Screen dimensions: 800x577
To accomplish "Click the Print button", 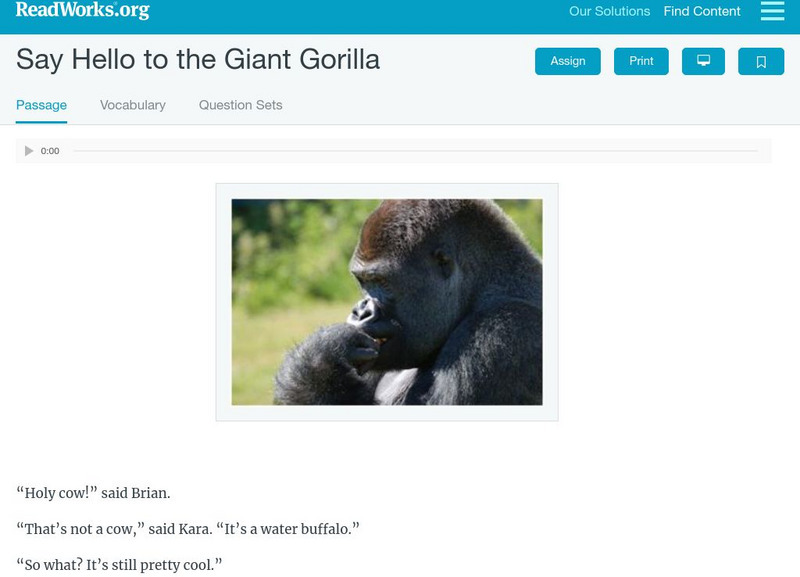I will coord(641,61).
